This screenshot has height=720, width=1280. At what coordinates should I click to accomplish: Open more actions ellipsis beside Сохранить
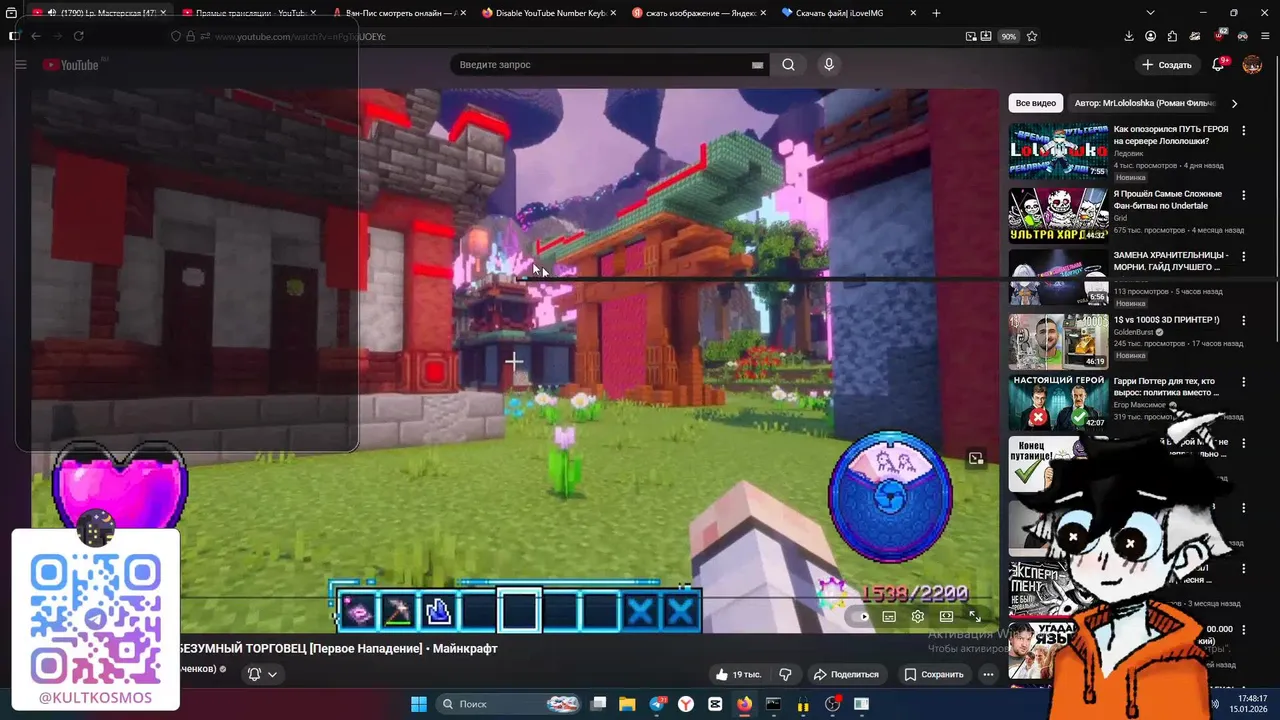pos(988,674)
